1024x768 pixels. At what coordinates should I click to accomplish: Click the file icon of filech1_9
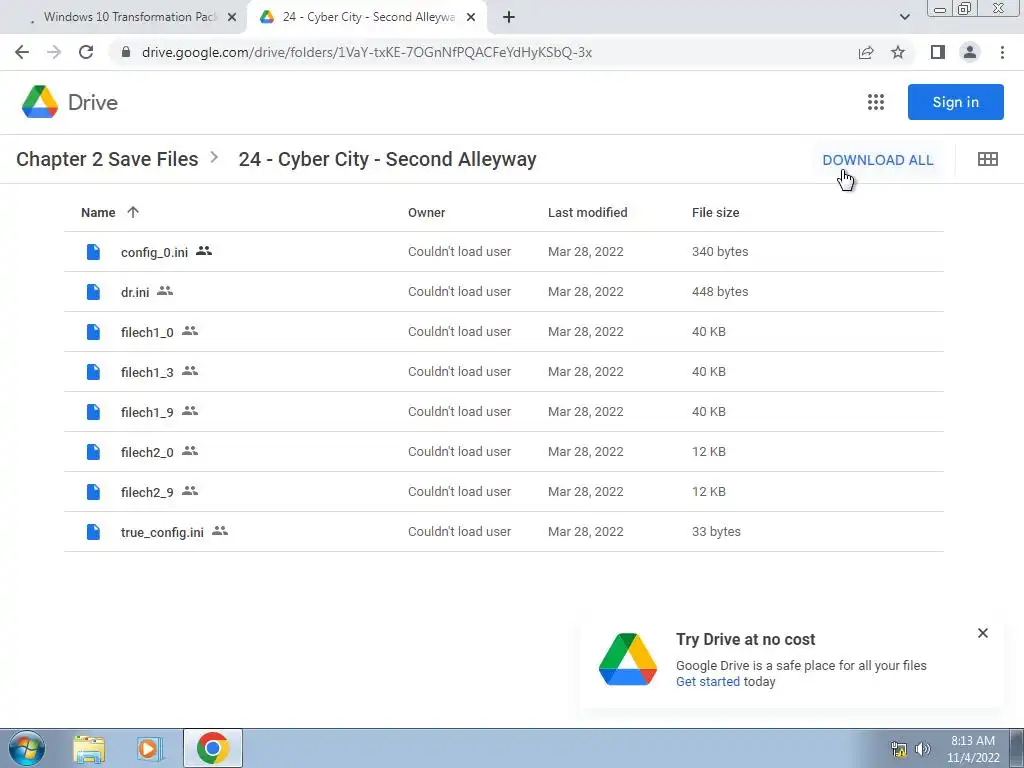(x=93, y=411)
